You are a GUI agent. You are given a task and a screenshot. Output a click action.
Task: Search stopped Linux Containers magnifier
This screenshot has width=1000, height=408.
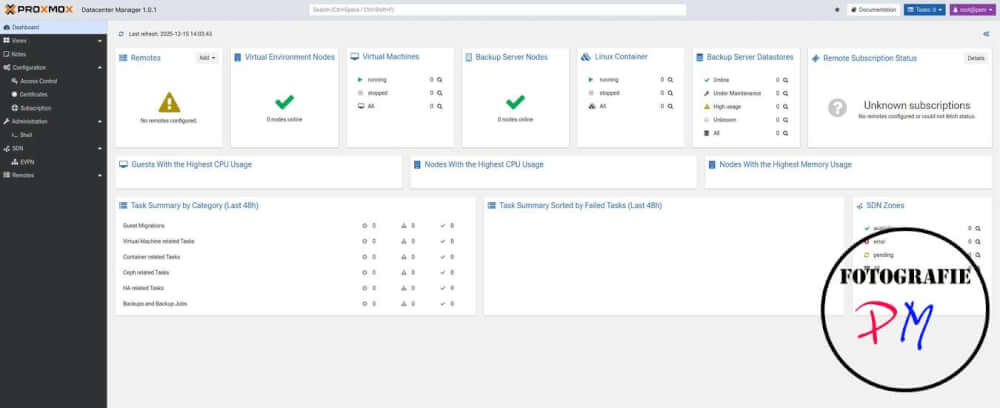pyautogui.click(x=670, y=93)
